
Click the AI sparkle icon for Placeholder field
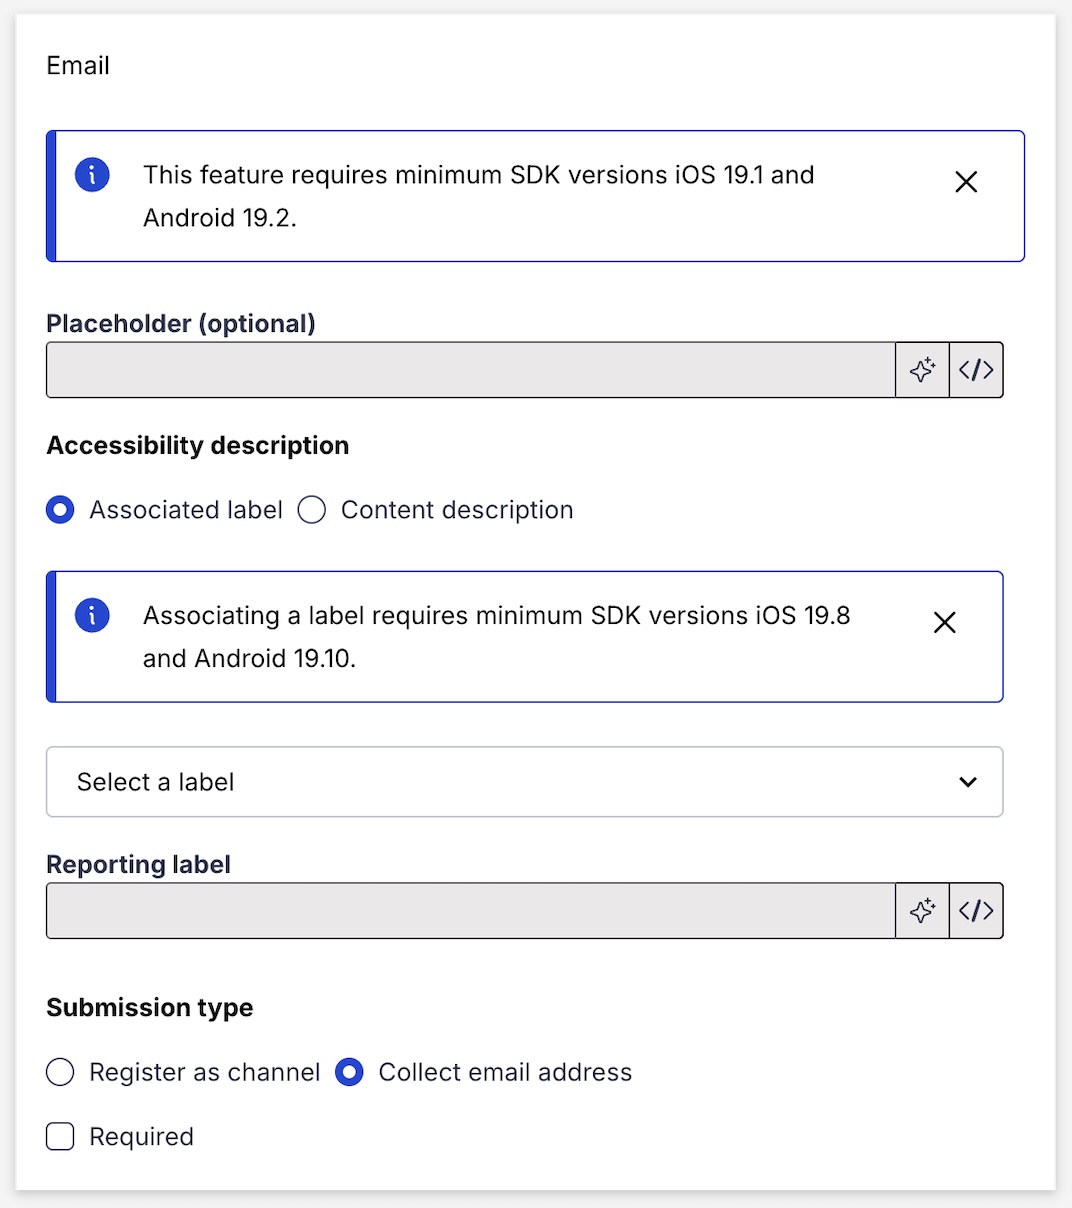pos(922,370)
